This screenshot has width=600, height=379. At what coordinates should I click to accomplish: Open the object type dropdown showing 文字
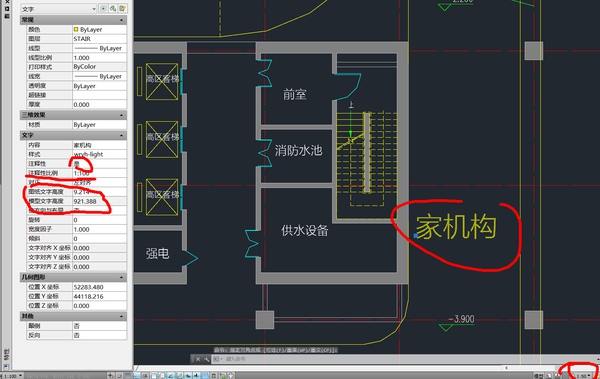[x=58, y=8]
